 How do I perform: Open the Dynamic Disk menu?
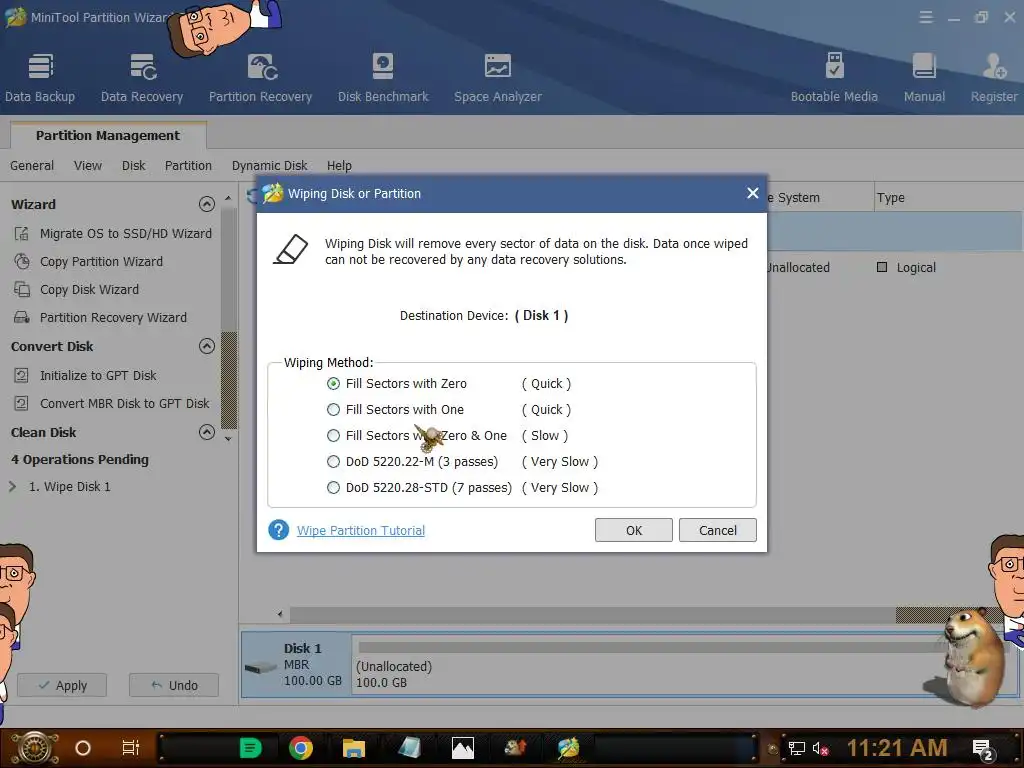[x=269, y=165]
